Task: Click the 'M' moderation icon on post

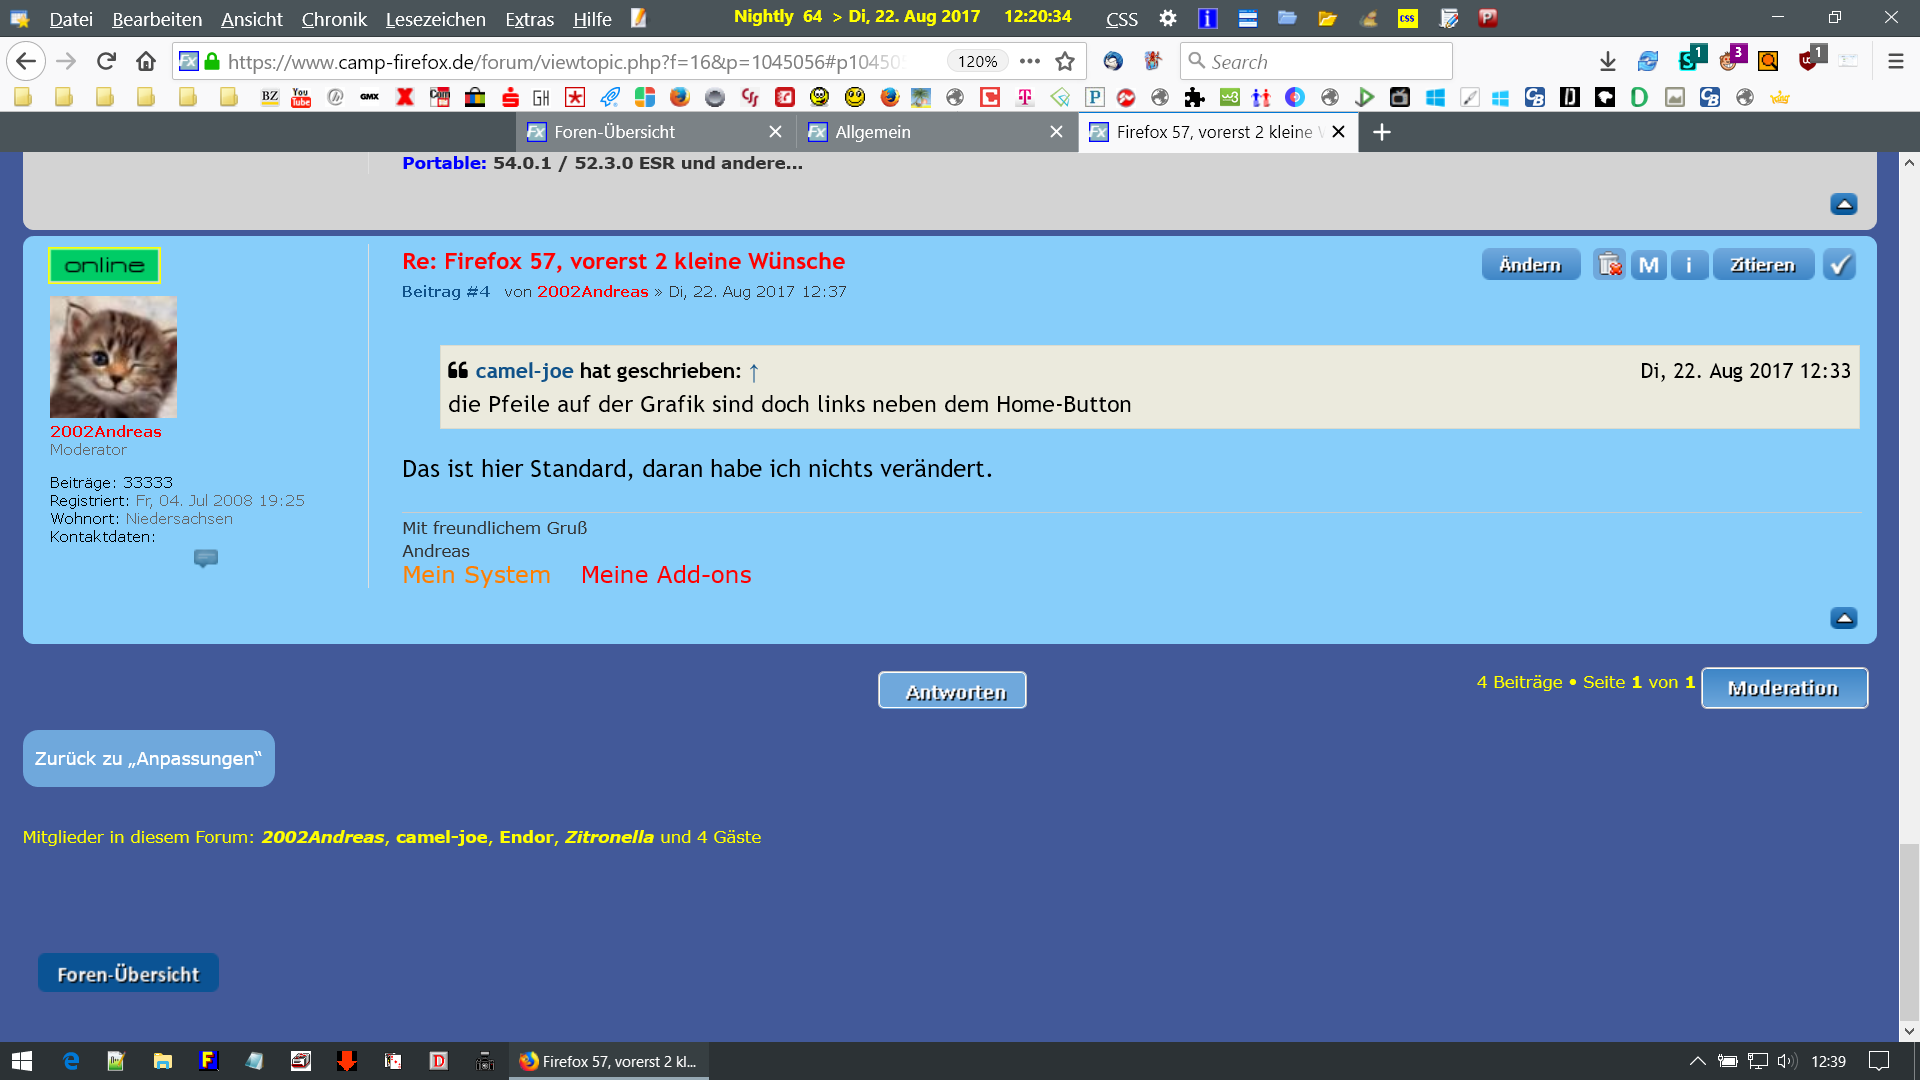Action: coord(1649,265)
